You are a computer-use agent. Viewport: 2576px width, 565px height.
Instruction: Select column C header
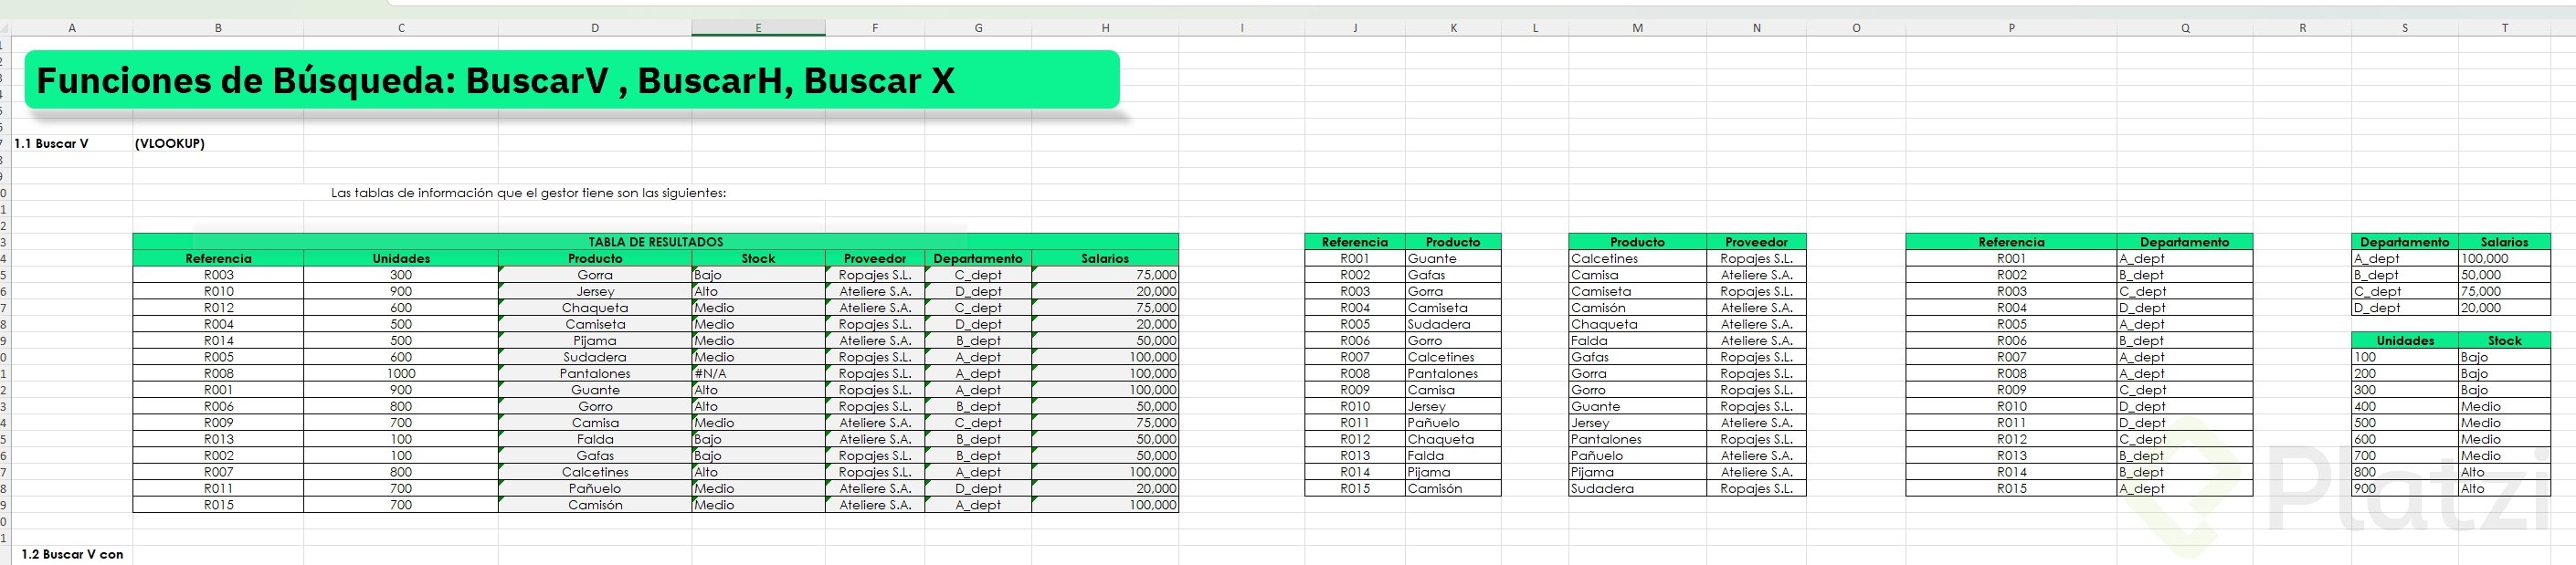coord(401,28)
